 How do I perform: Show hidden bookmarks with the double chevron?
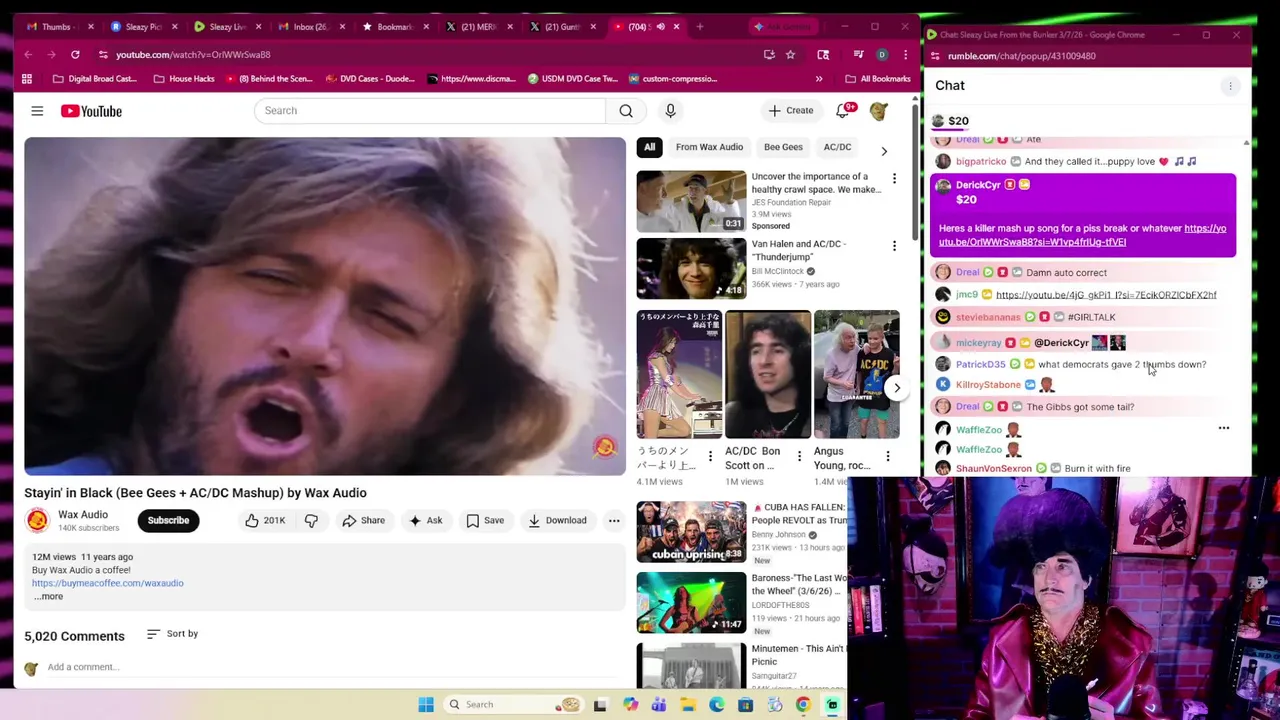pos(819,79)
